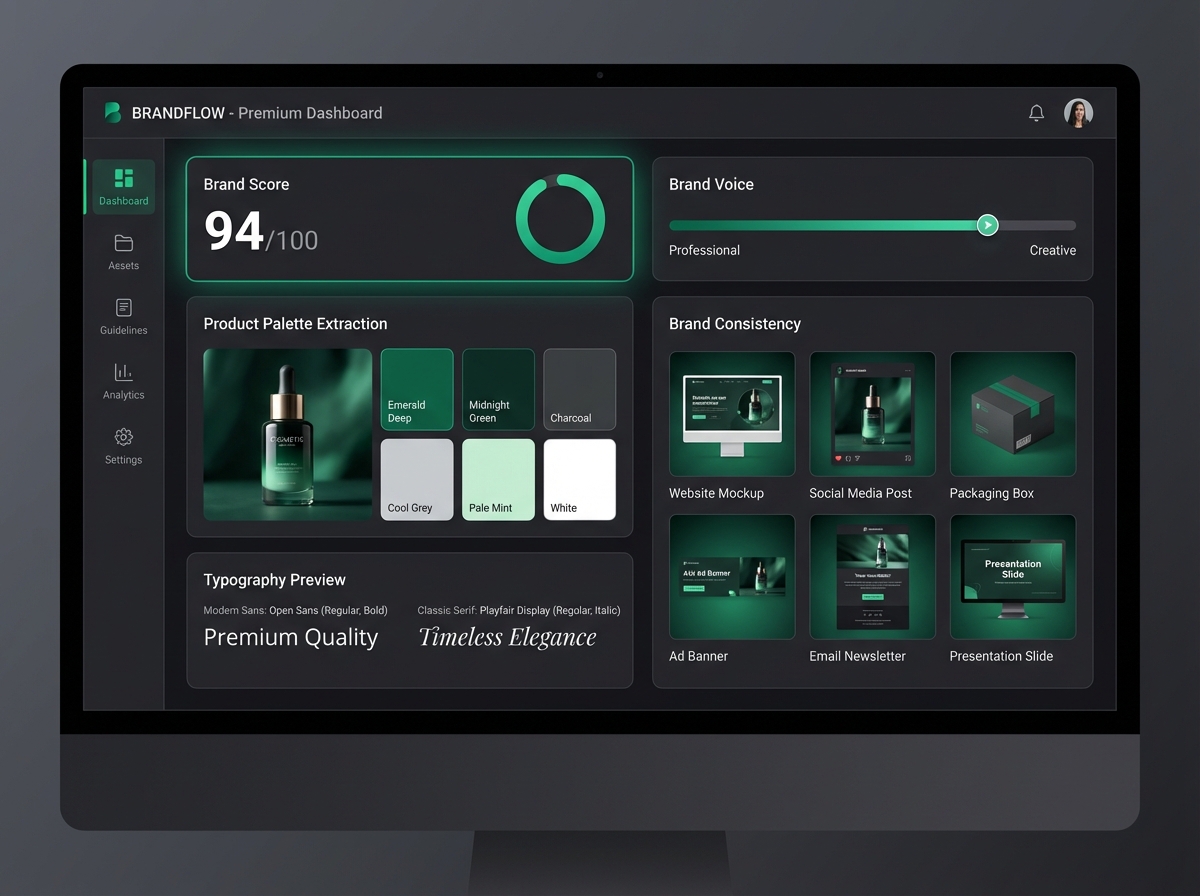This screenshot has height=896, width=1200.
Task: View the Packaging Box thumbnail
Action: coord(1012,413)
